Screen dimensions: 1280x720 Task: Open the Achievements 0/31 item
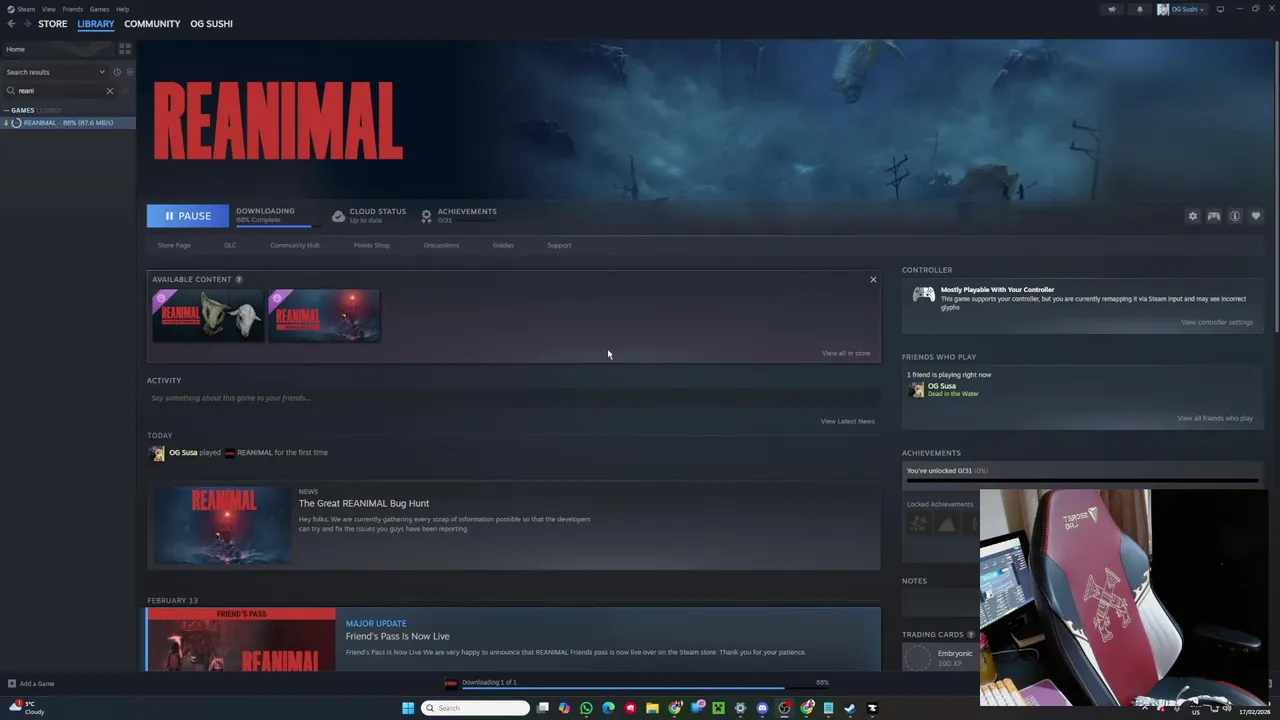[x=458, y=215]
